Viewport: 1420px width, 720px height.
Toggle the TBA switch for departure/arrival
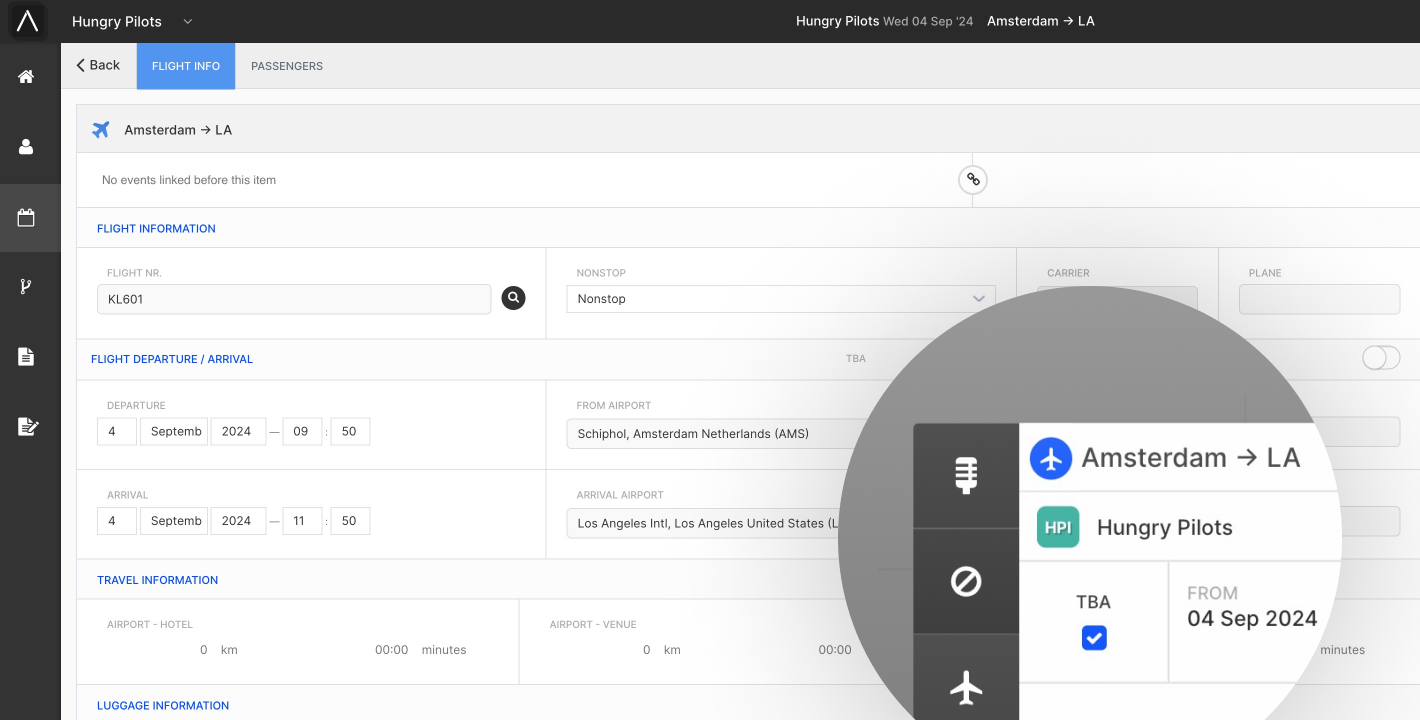[1380, 358]
